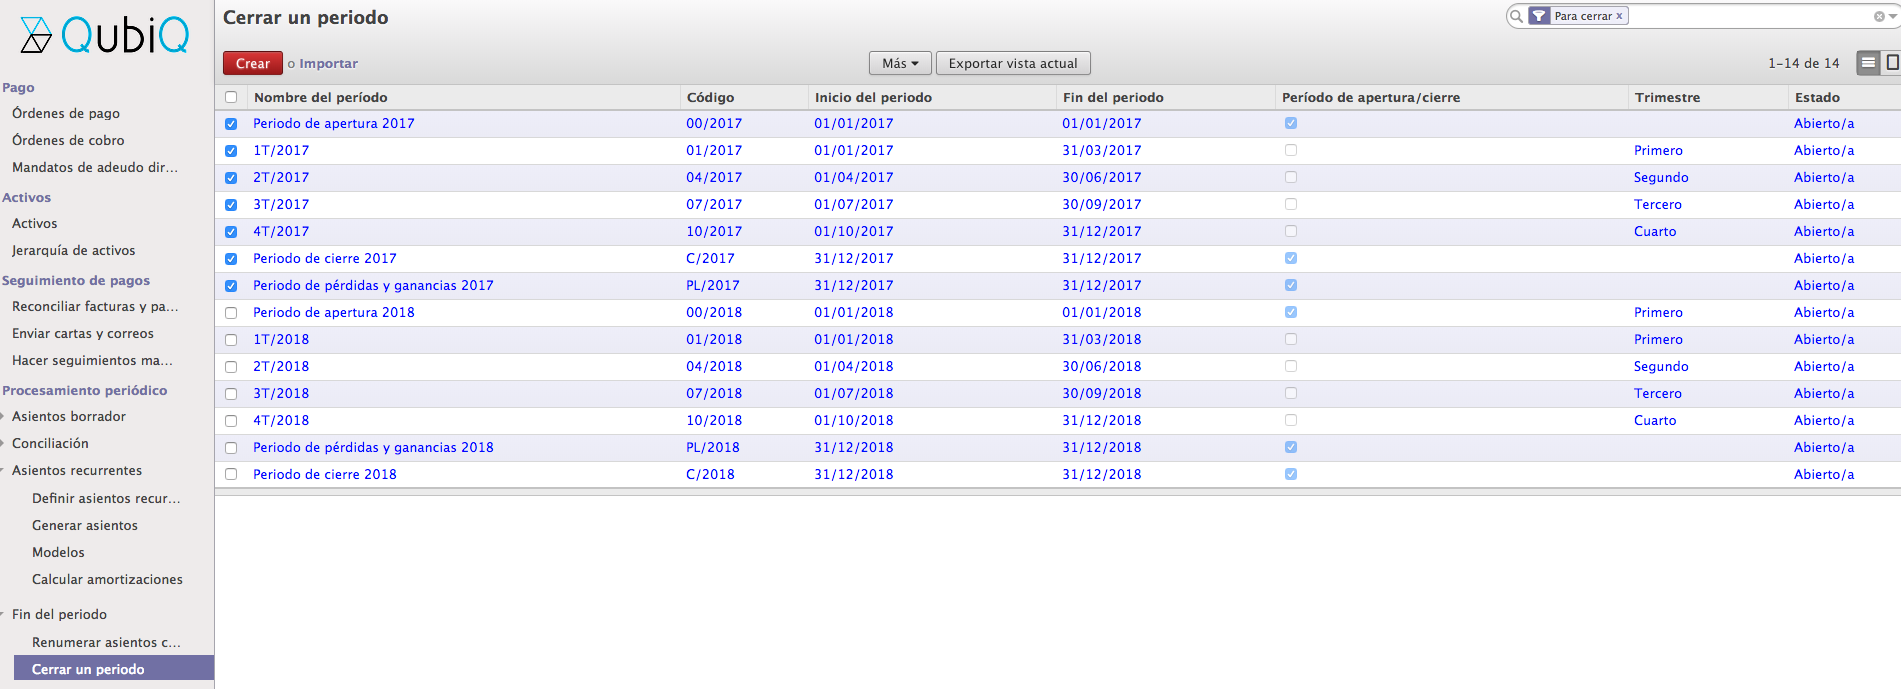Check the Periodo de apertura 2018 row

(x=231, y=313)
